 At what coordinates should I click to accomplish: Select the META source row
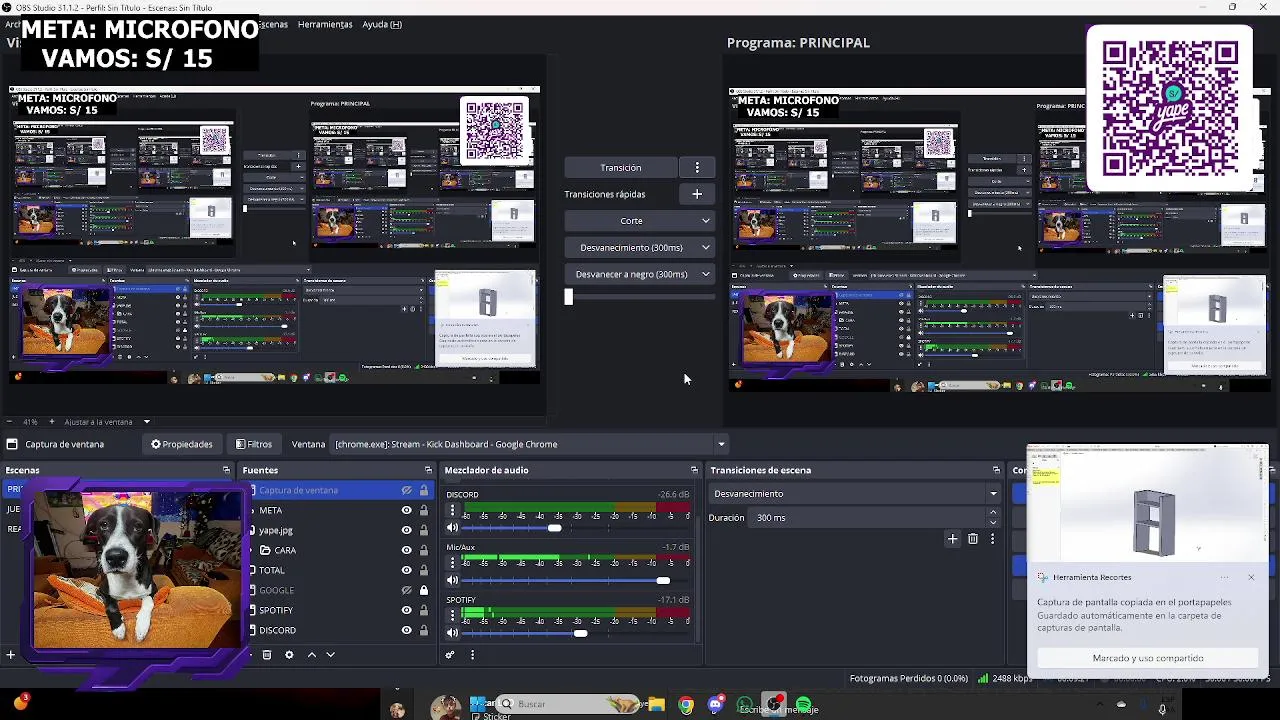coord(338,510)
